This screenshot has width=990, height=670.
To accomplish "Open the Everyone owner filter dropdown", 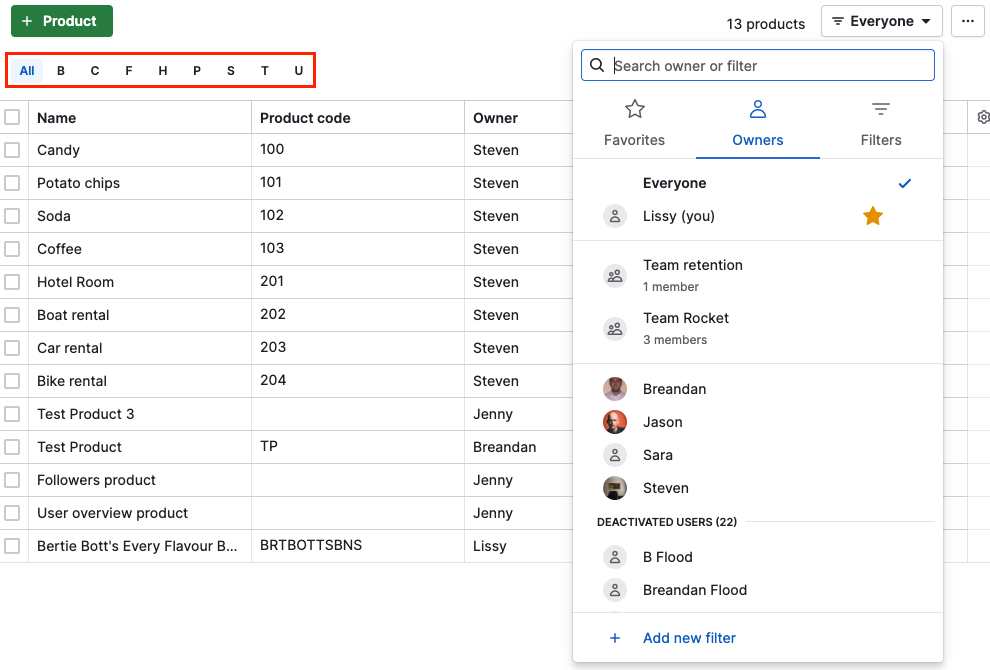I will pyautogui.click(x=881, y=20).
